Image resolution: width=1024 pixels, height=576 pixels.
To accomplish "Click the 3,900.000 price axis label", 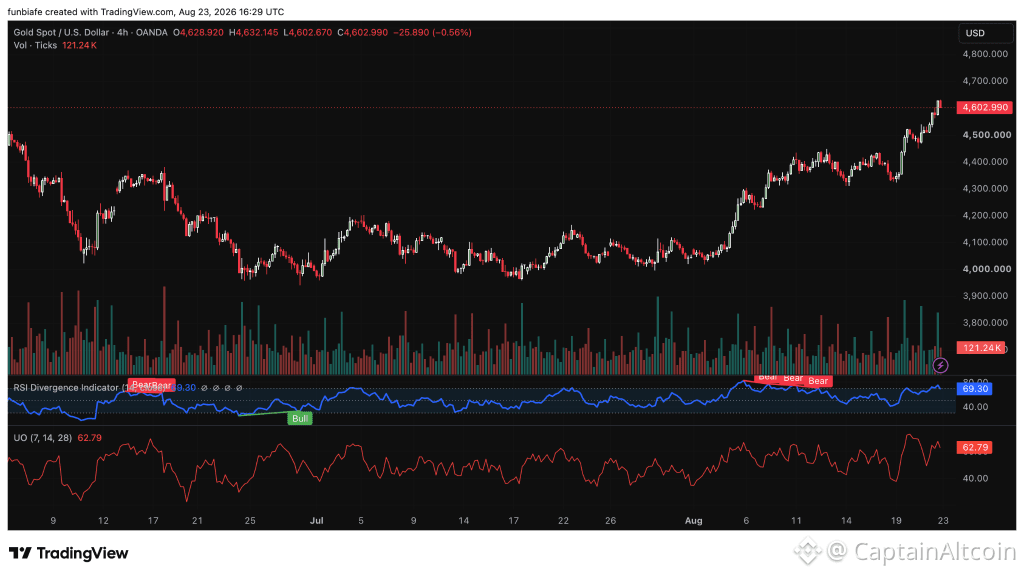I will point(985,295).
